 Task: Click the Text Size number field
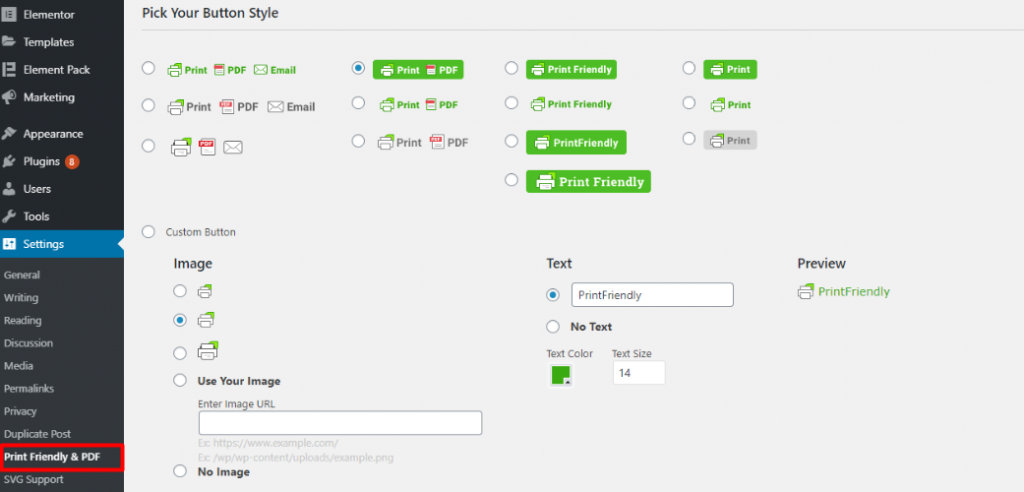tap(638, 373)
